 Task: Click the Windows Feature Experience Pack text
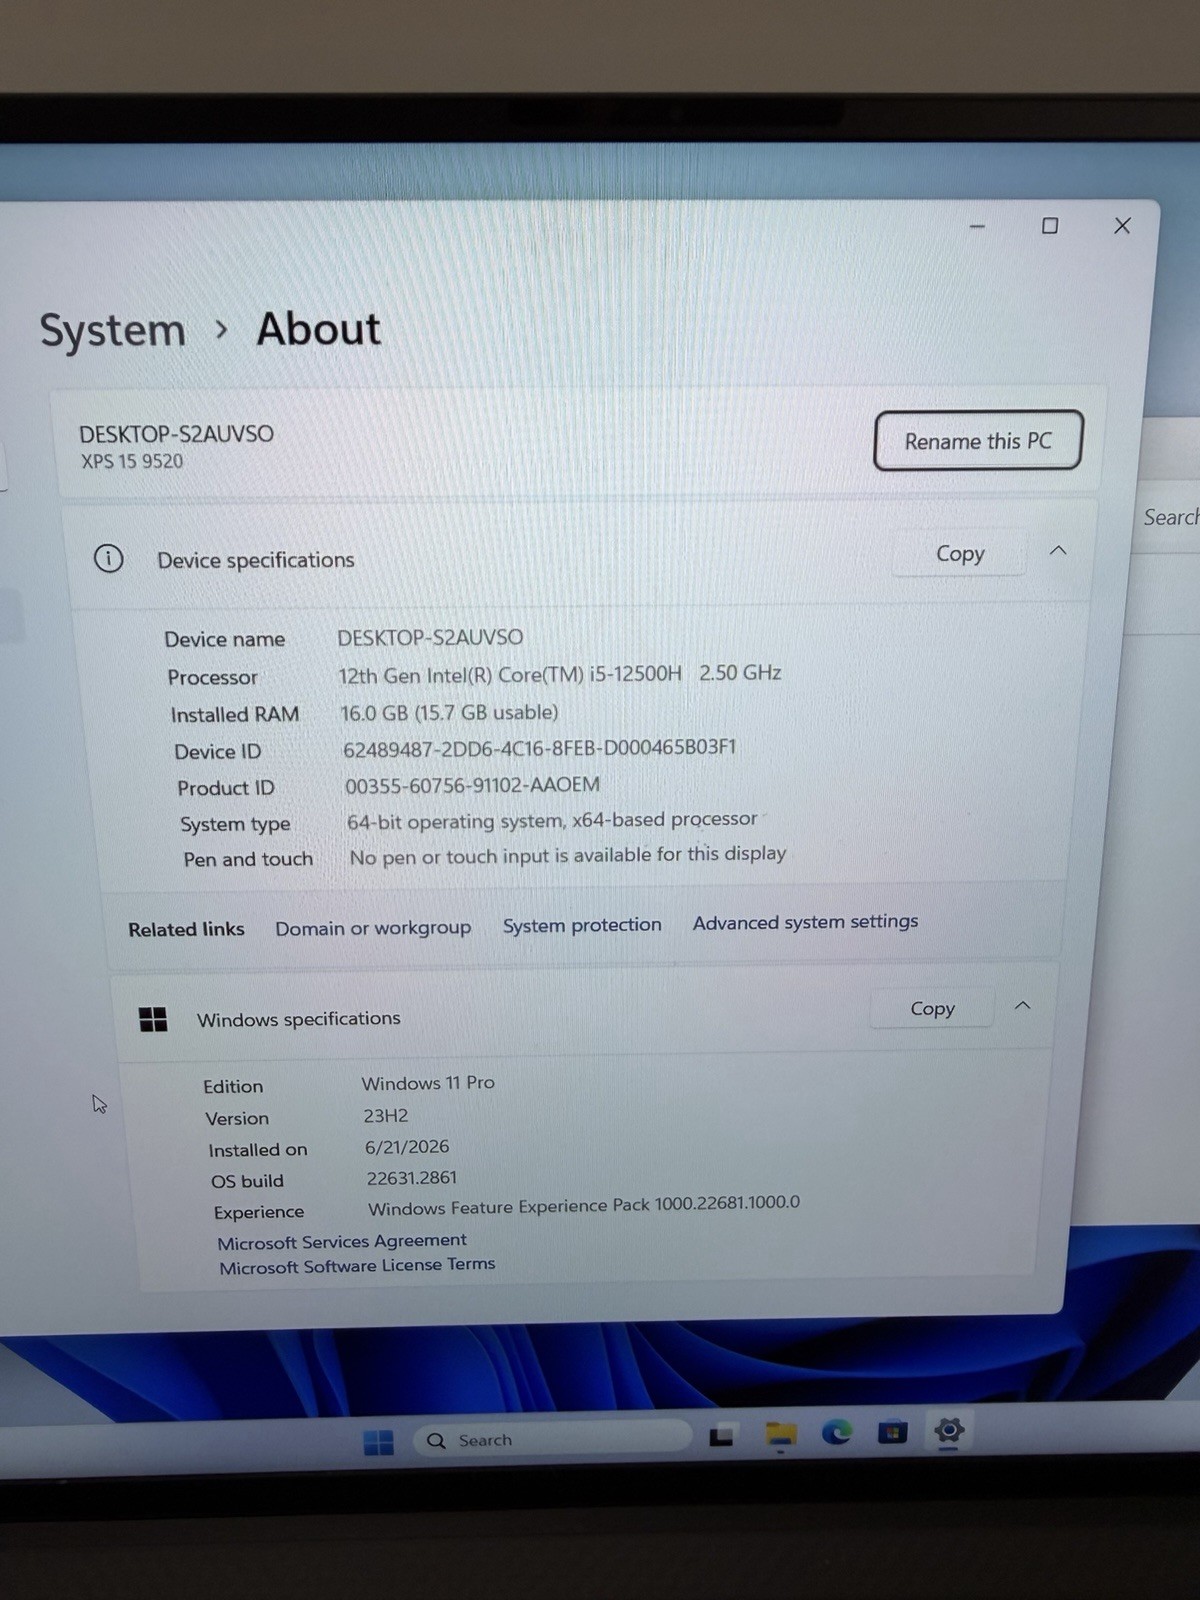tap(584, 1205)
